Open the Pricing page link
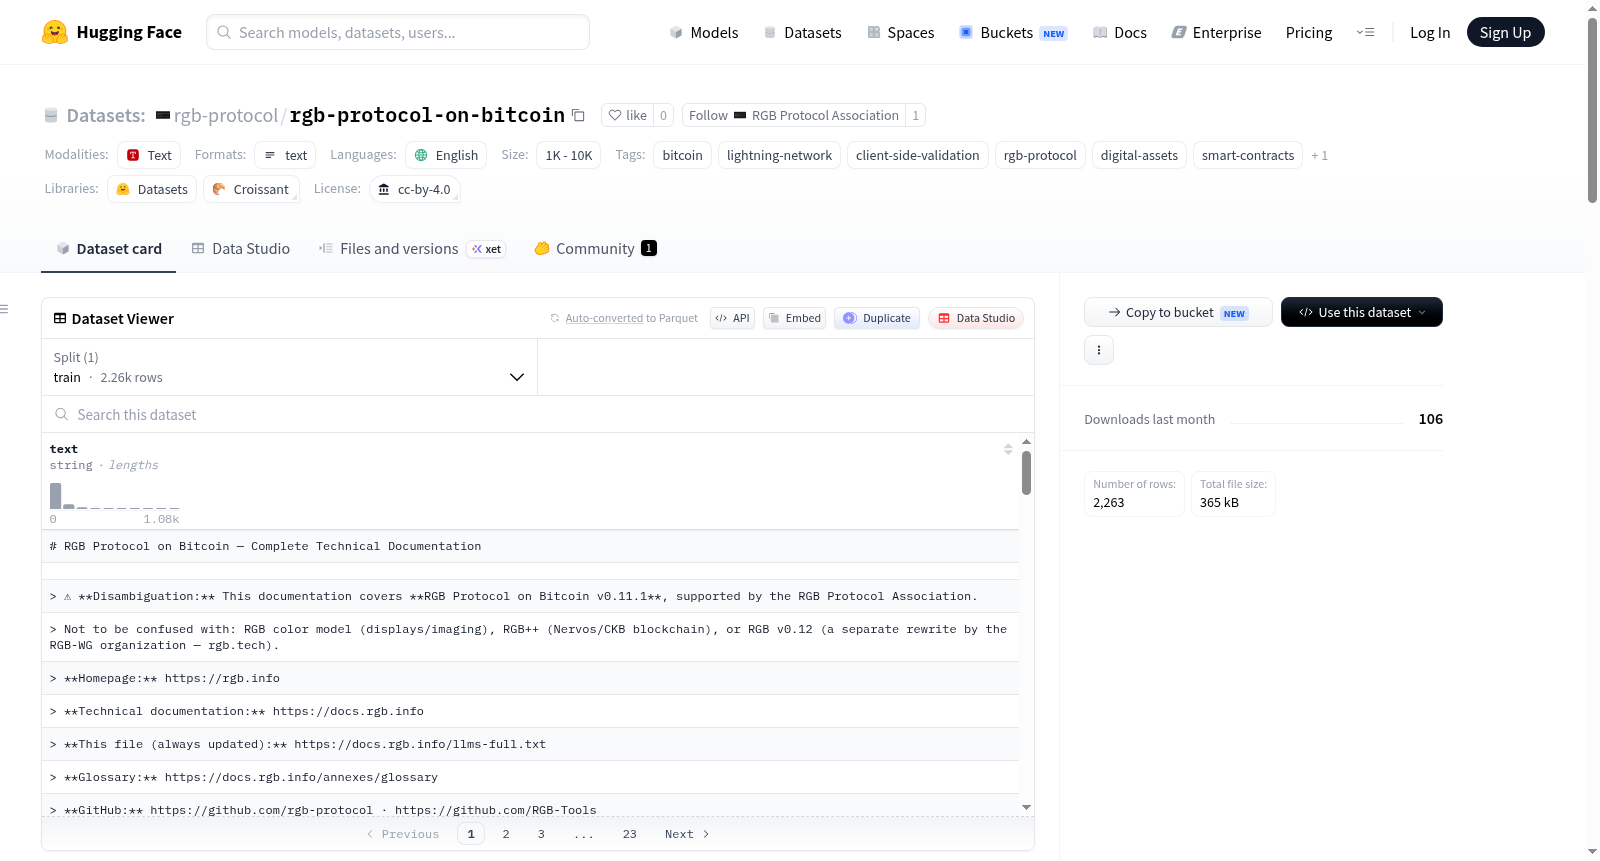The image size is (1600, 861). pos(1309,32)
